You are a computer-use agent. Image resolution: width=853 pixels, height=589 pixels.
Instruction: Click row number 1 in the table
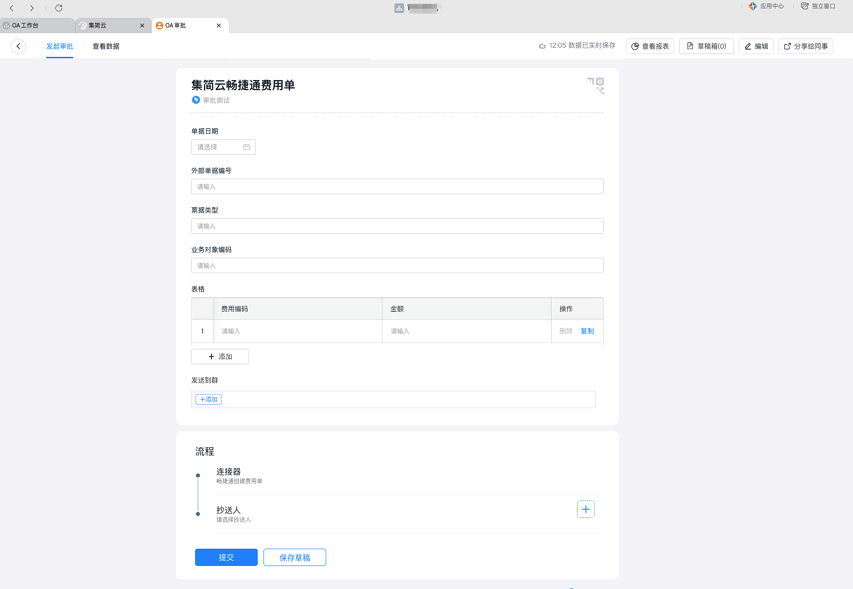tap(202, 331)
